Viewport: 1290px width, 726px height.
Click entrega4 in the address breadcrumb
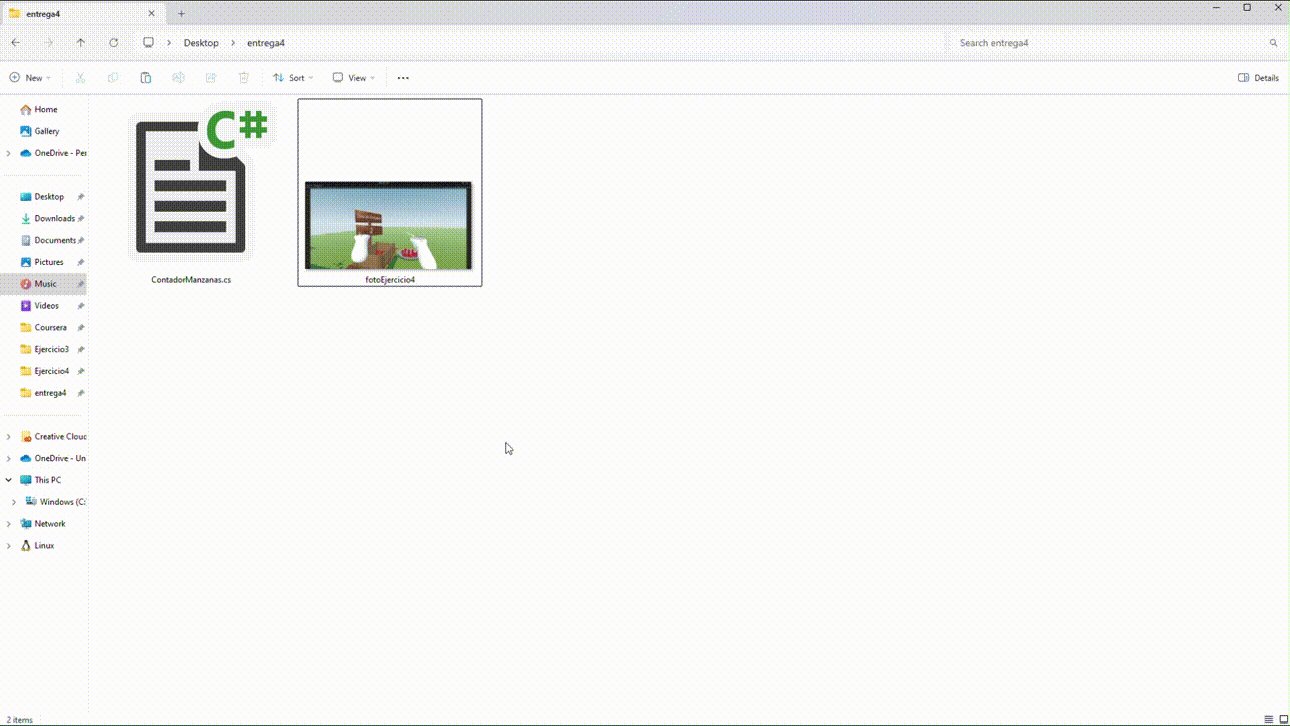[266, 43]
